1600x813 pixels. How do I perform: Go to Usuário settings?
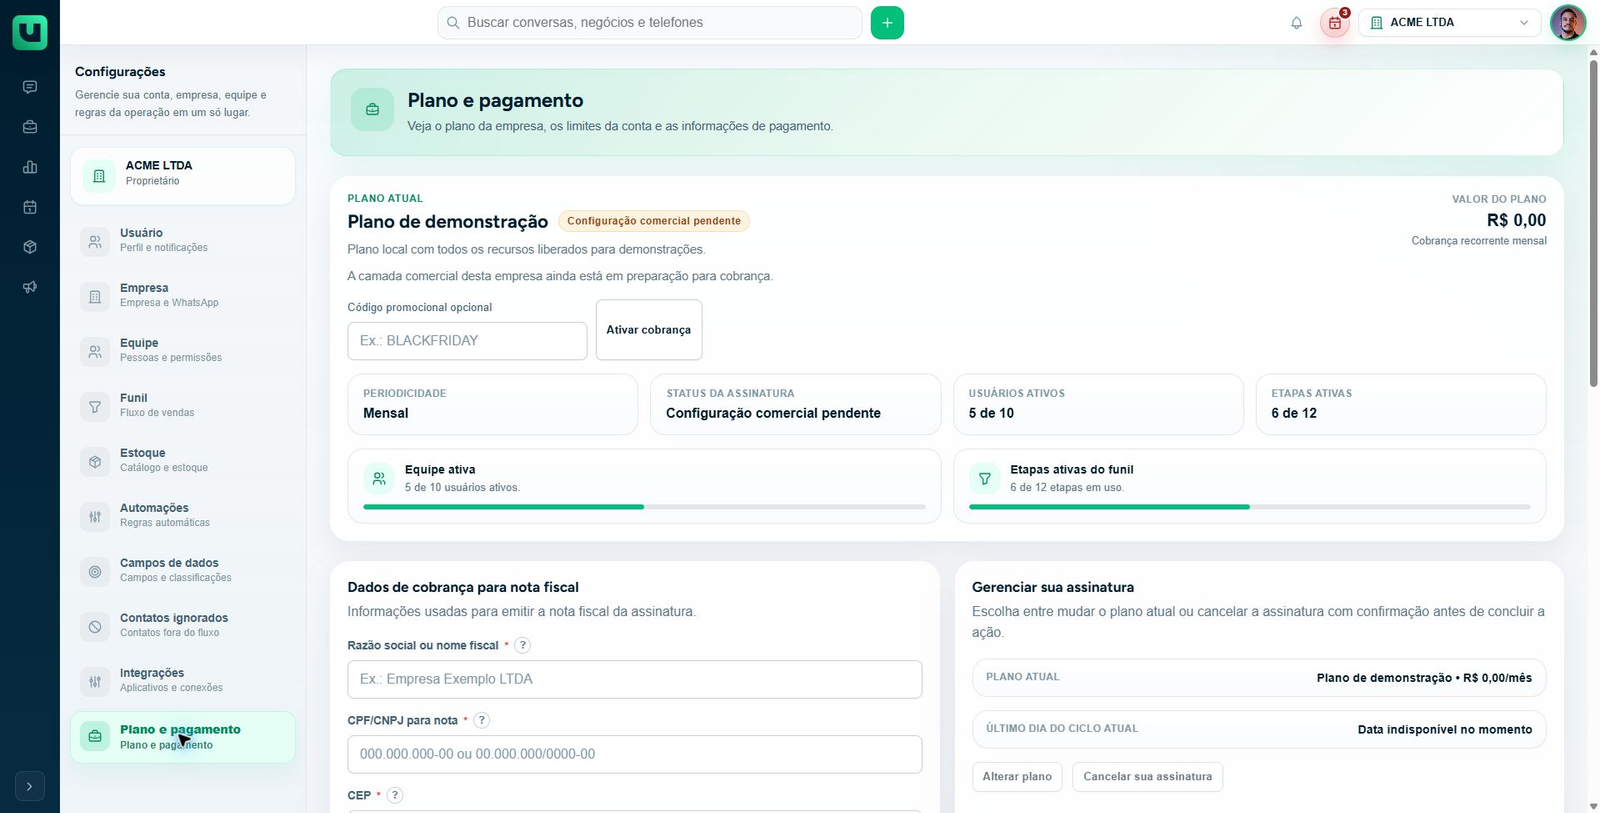(x=183, y=240)
